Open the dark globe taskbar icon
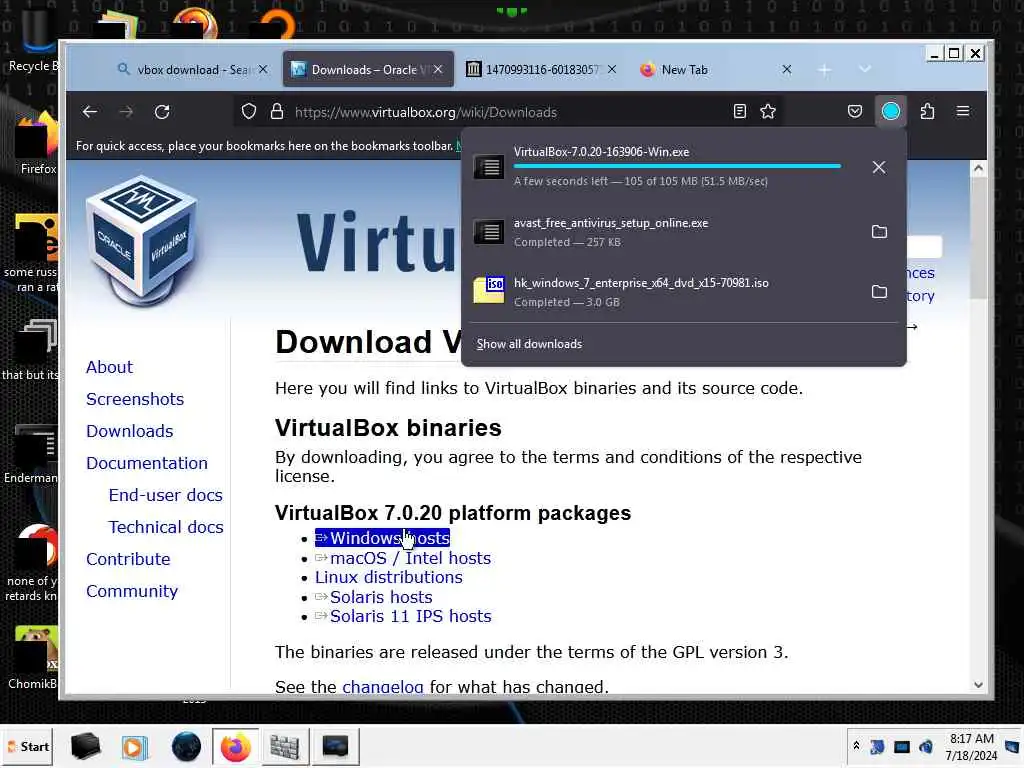The height and width of the screenshot is (768, 1024). (x=186, y=746)
